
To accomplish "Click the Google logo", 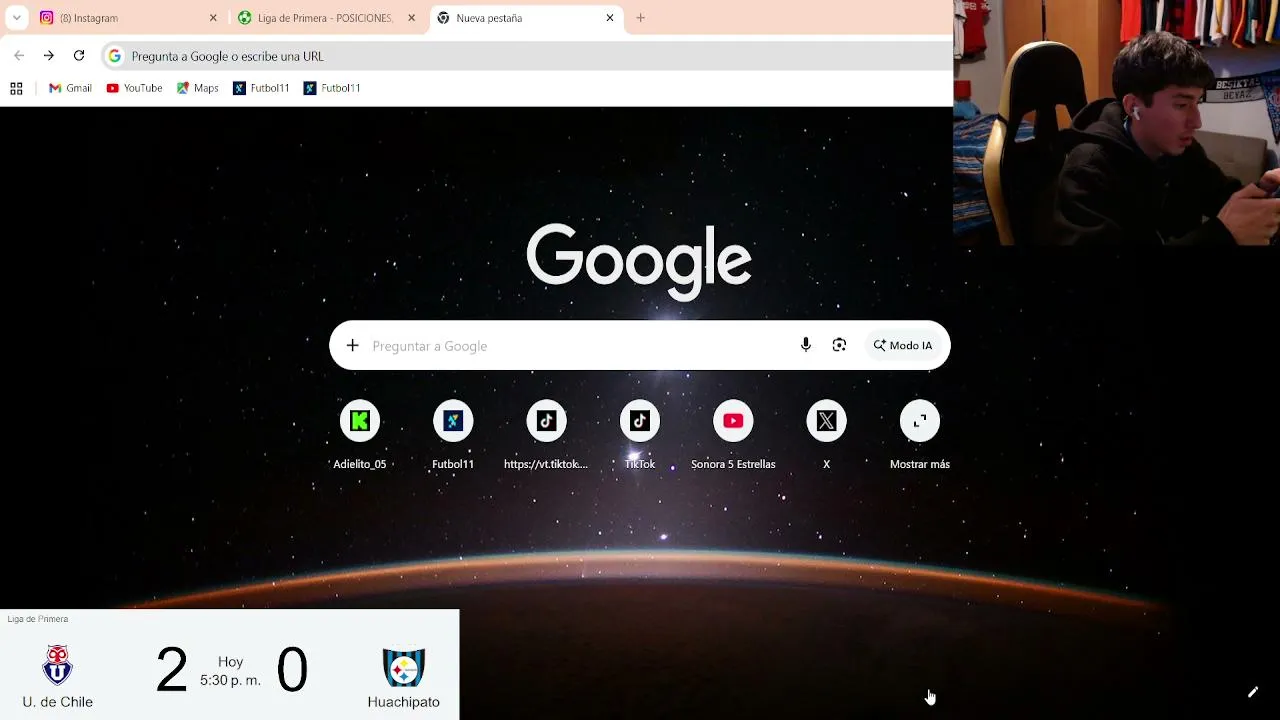I will click(639, 261).
